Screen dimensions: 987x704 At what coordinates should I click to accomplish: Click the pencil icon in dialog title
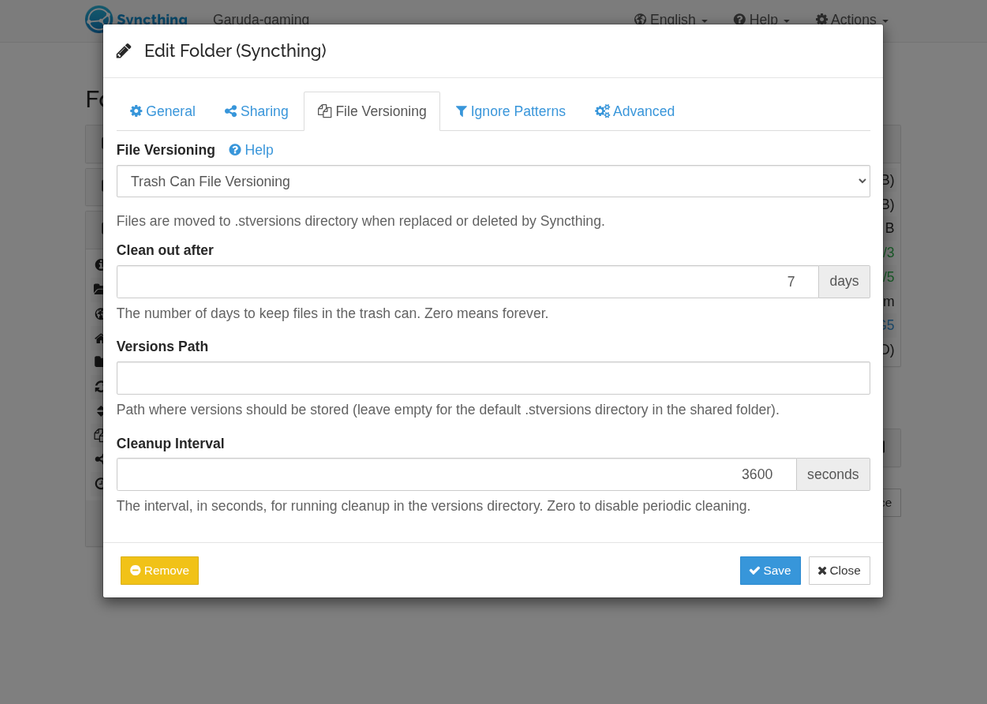pyautogui.click(x=124, y=51)
